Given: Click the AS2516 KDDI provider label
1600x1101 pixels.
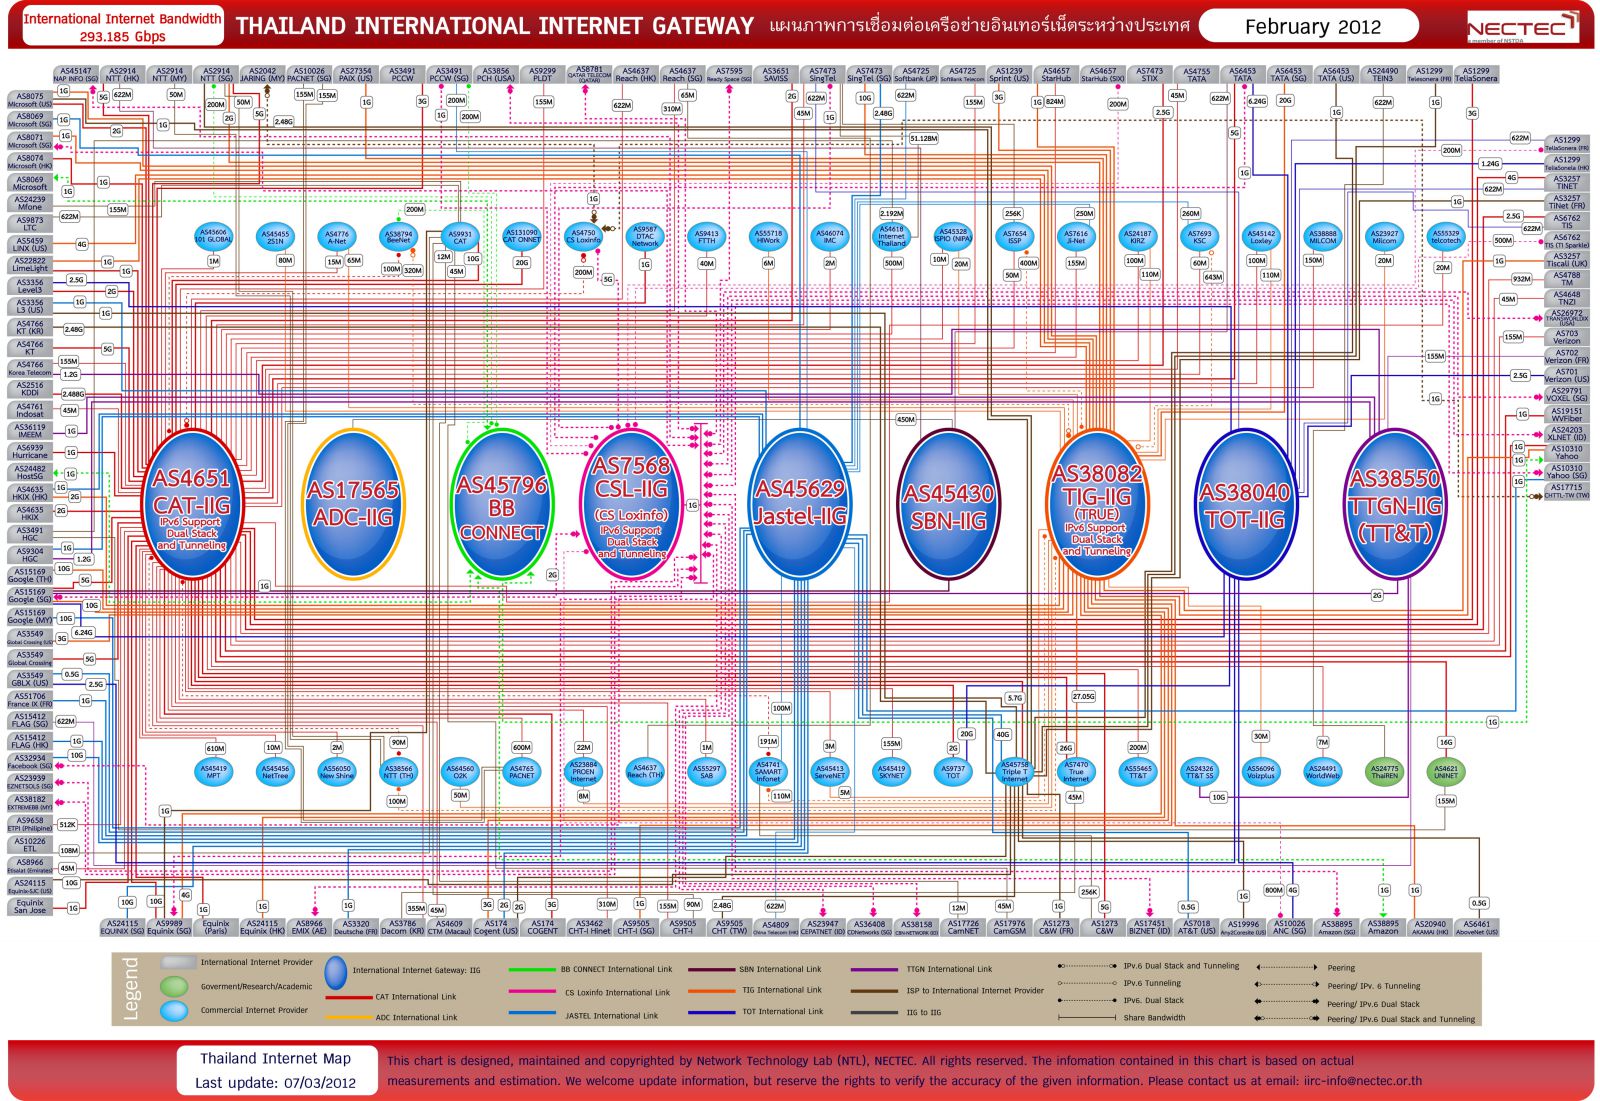Looking at the screenshot, I should [30, 389].
